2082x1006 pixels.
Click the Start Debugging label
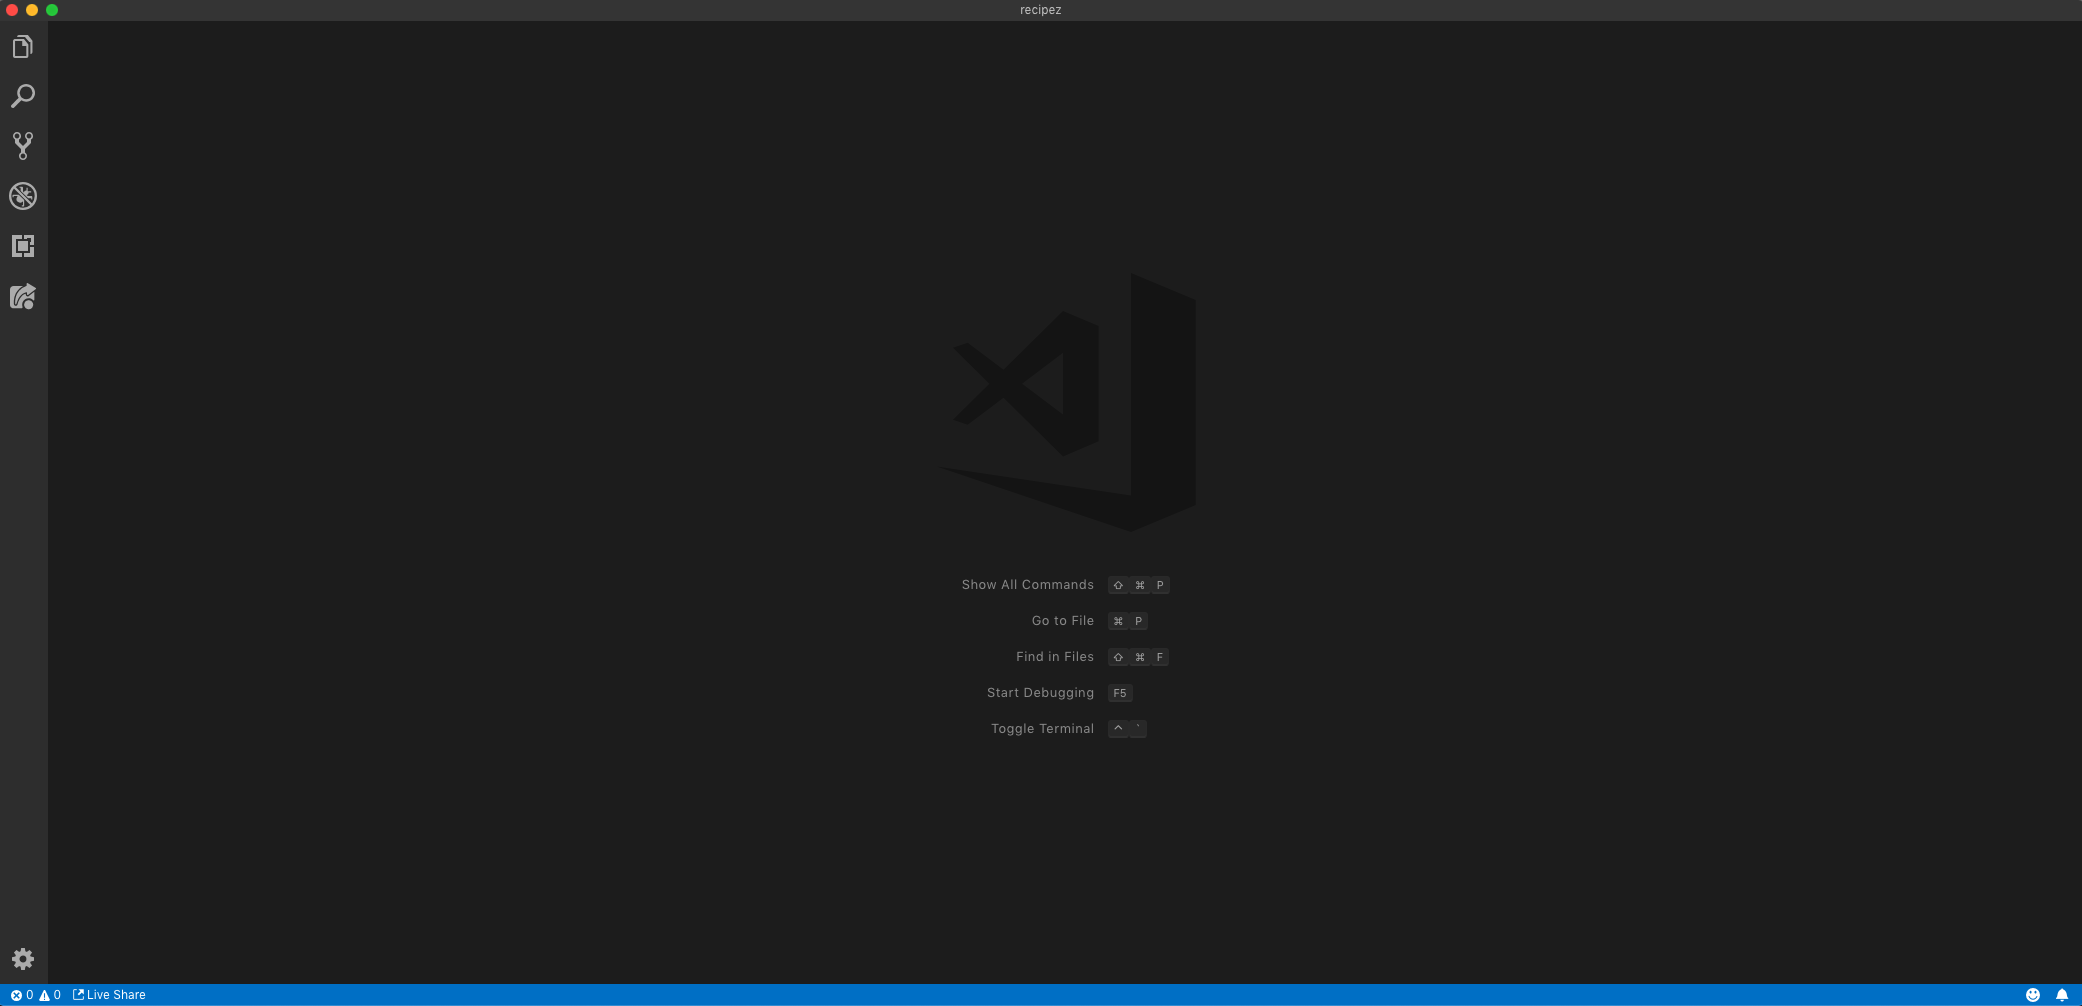1040,693
